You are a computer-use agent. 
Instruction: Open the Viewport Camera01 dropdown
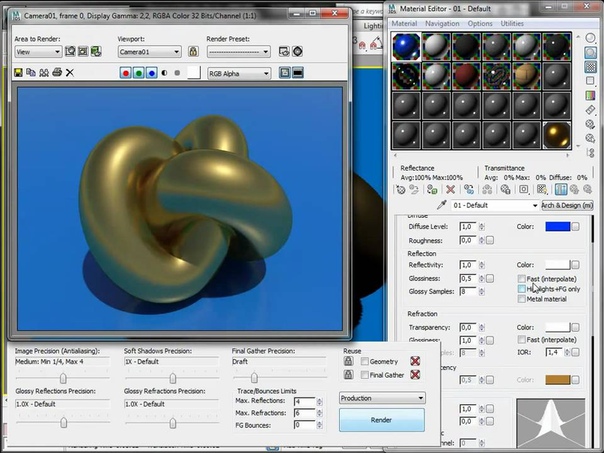(149, 52)
